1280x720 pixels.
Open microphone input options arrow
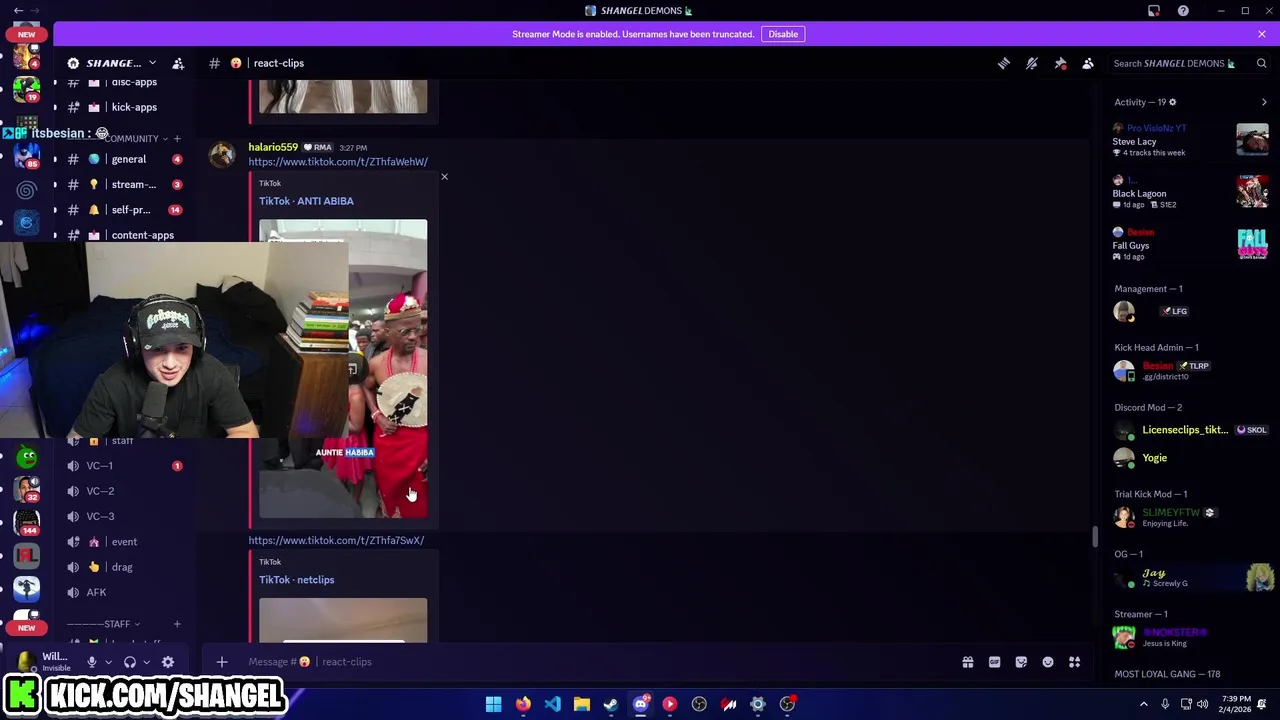click(108, 662)
